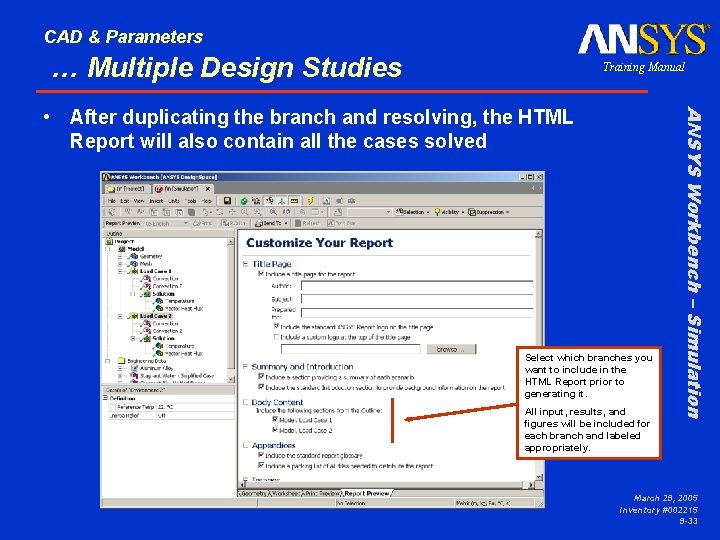
Task: Uncheck Model, Load Case 1 checkbox
Action: pyautogui.click(x=275, y=419)
